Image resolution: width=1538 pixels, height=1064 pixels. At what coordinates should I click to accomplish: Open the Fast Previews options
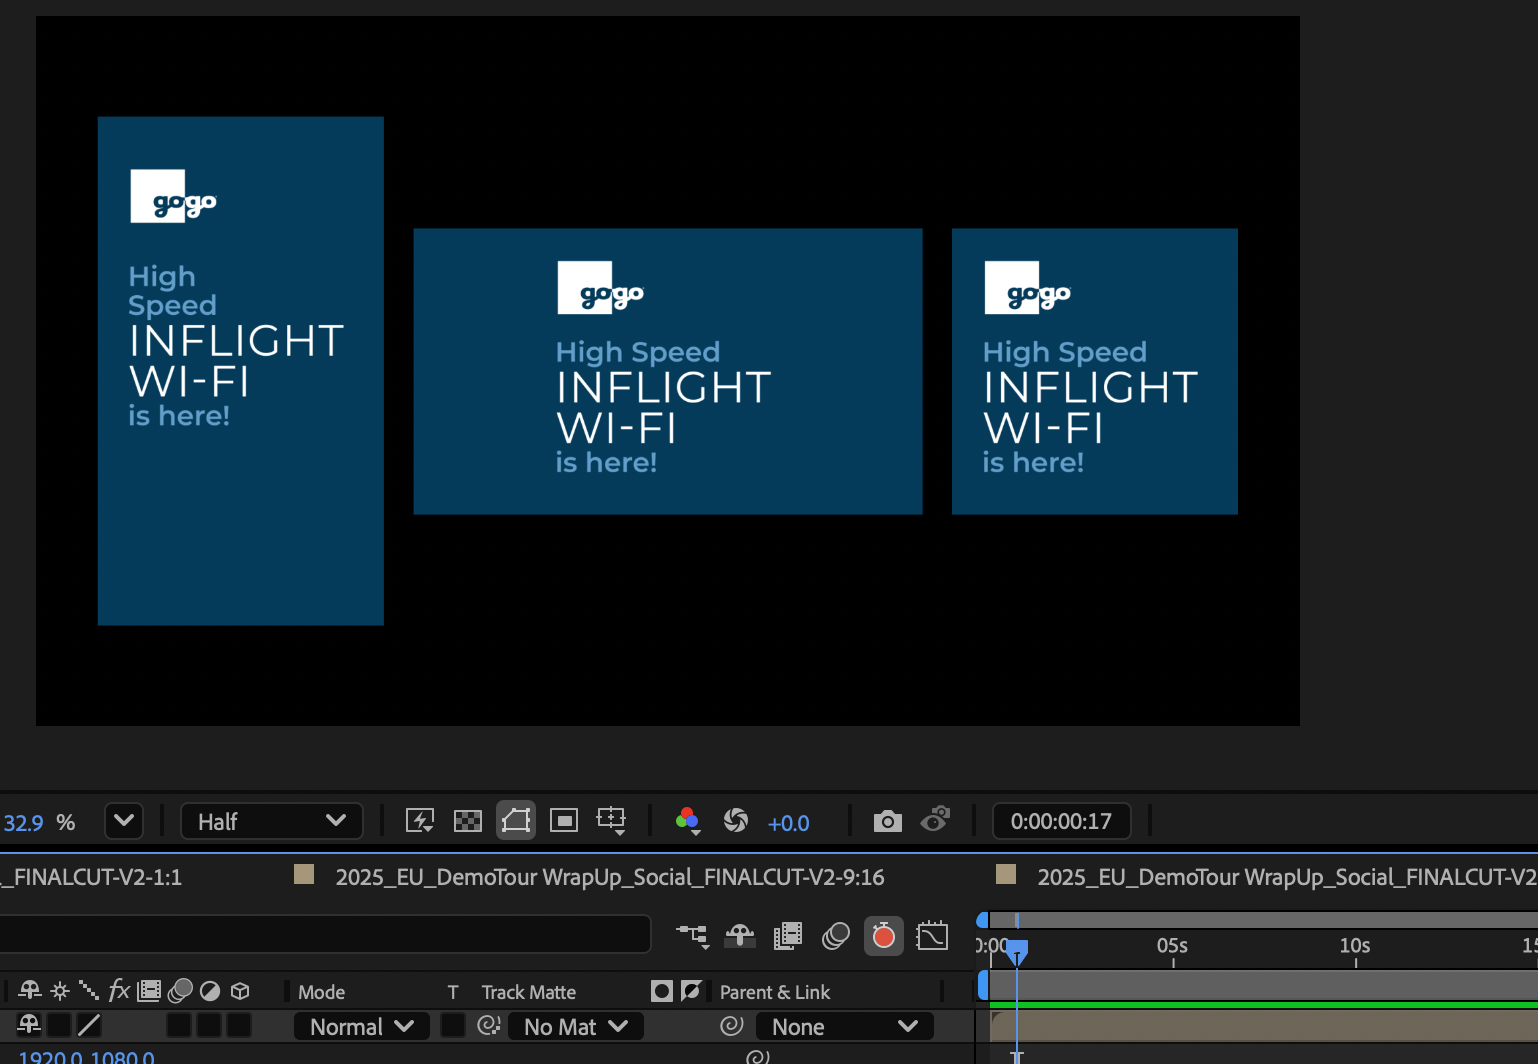pyautogui.click(x=420, y=821)
